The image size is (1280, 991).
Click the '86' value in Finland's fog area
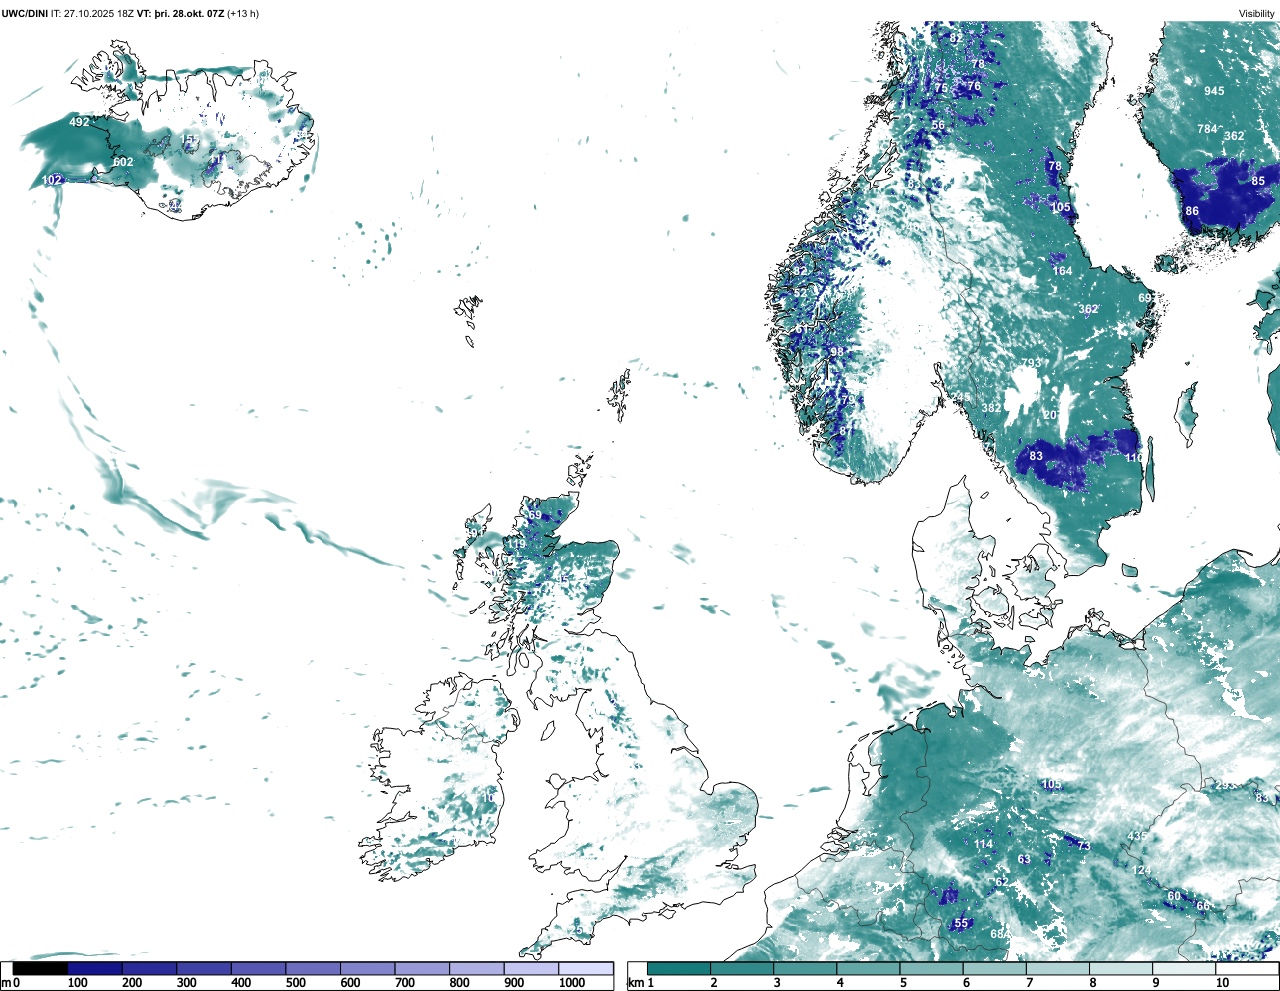pyautogui.click(x=1192, y=211)
